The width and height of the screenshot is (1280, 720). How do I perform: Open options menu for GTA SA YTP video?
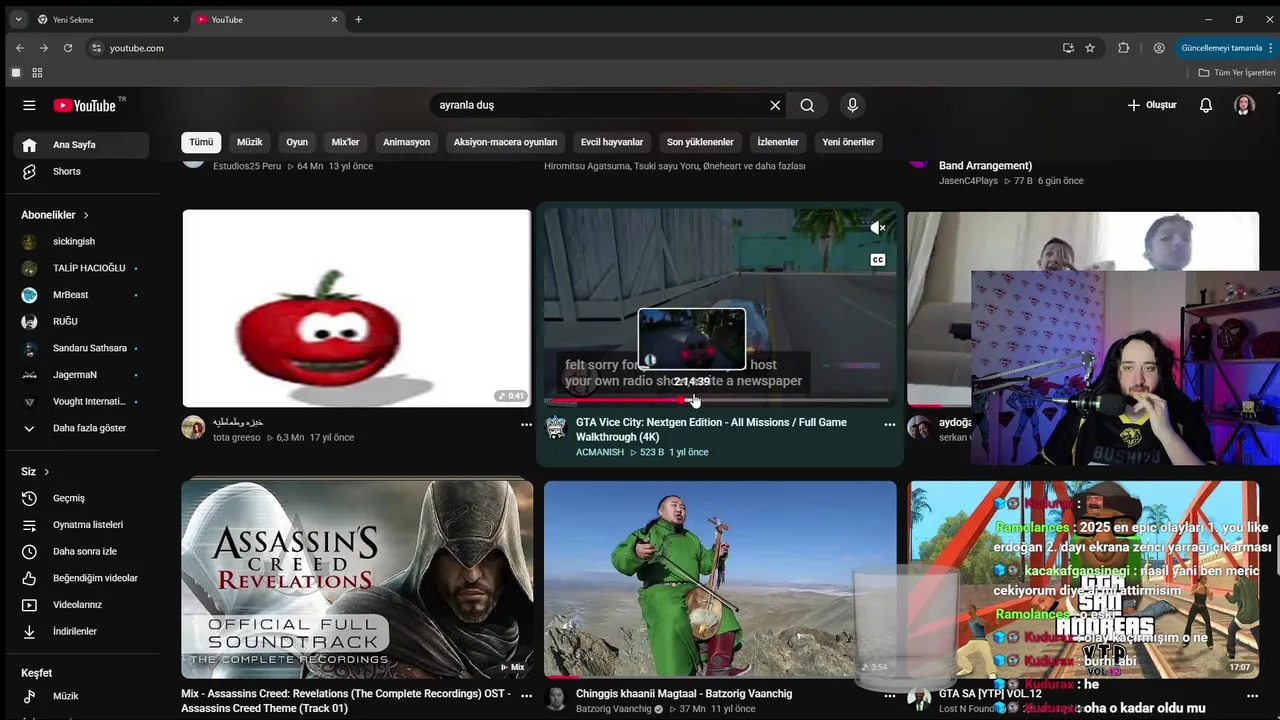tap(1252, 696)
